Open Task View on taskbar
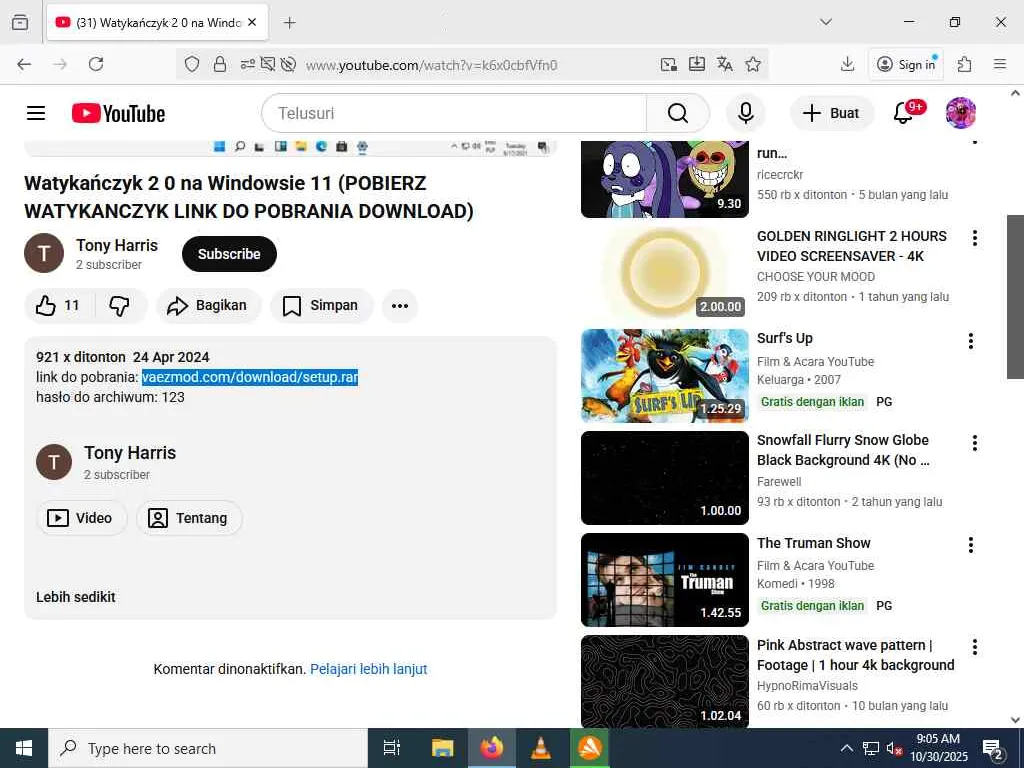This screenshot has width=1024, height=768. [x=392, y=748]
